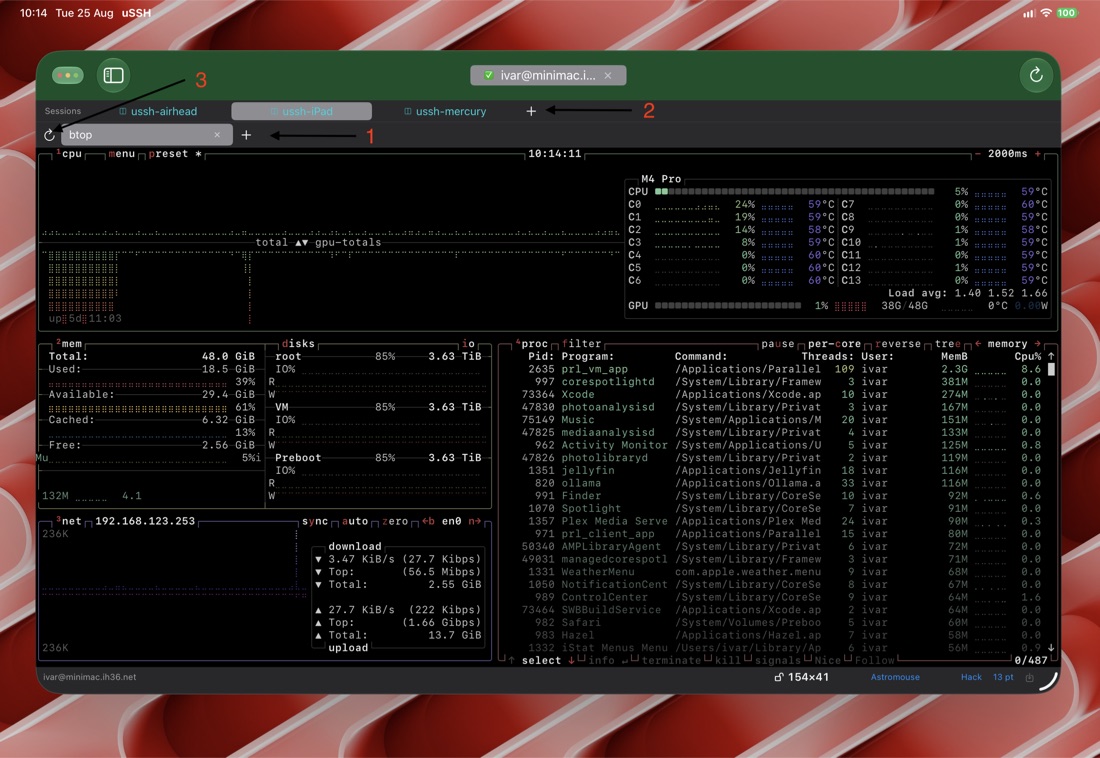Click the total gpu-totals graph selector
Image resolution: width=1100 pixels, height=758 pixels.
318,242
